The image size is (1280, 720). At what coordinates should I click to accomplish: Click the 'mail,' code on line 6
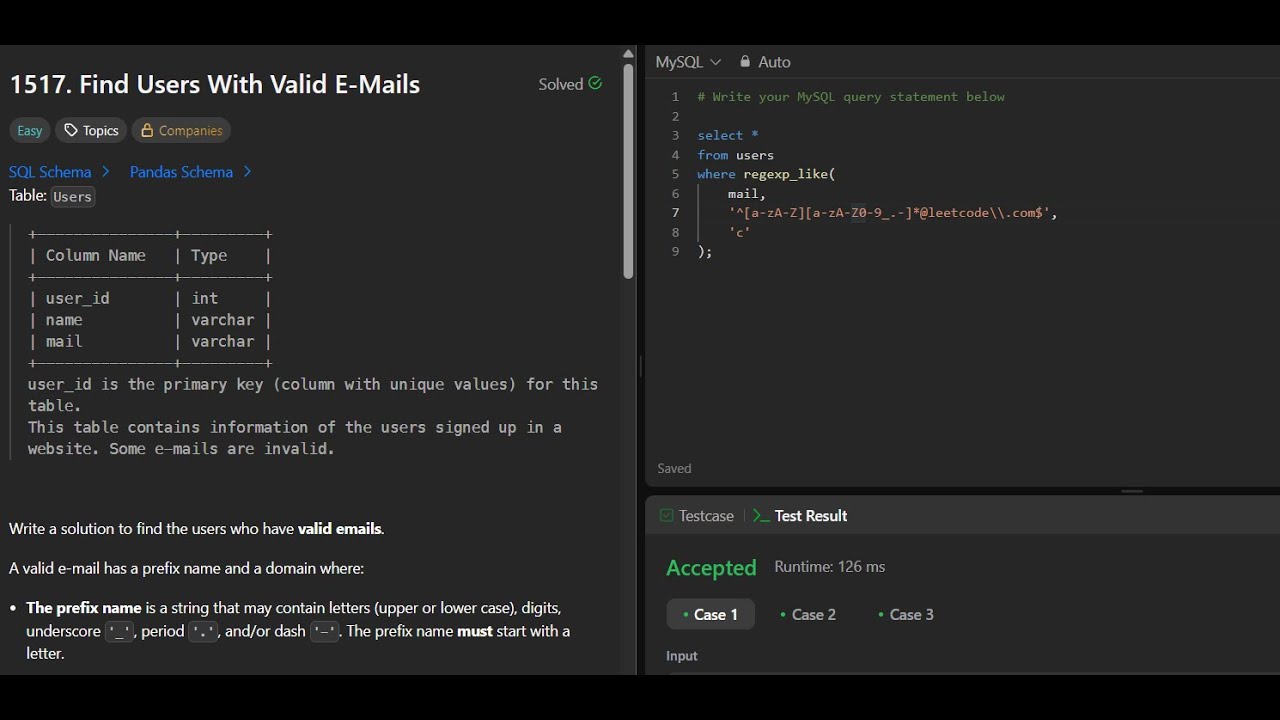click(x=747, y=194)
